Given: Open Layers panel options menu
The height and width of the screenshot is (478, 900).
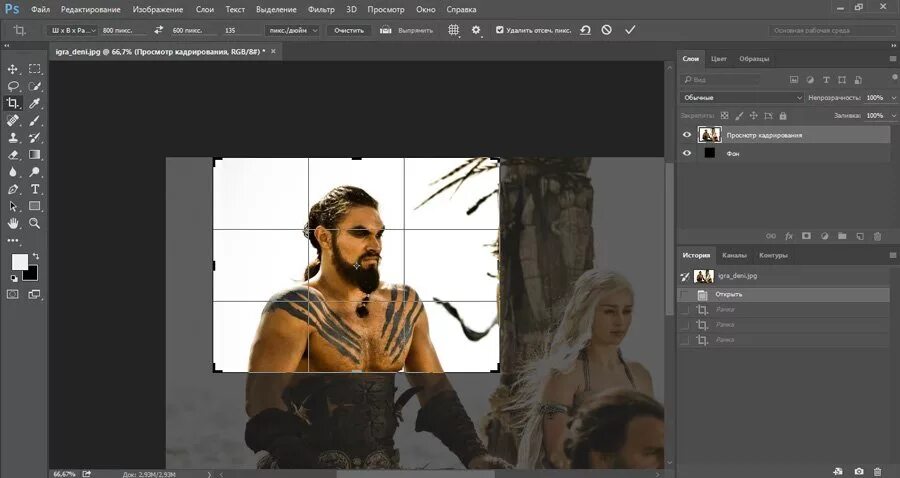Looking at the screenshot, I should (893, 59).
